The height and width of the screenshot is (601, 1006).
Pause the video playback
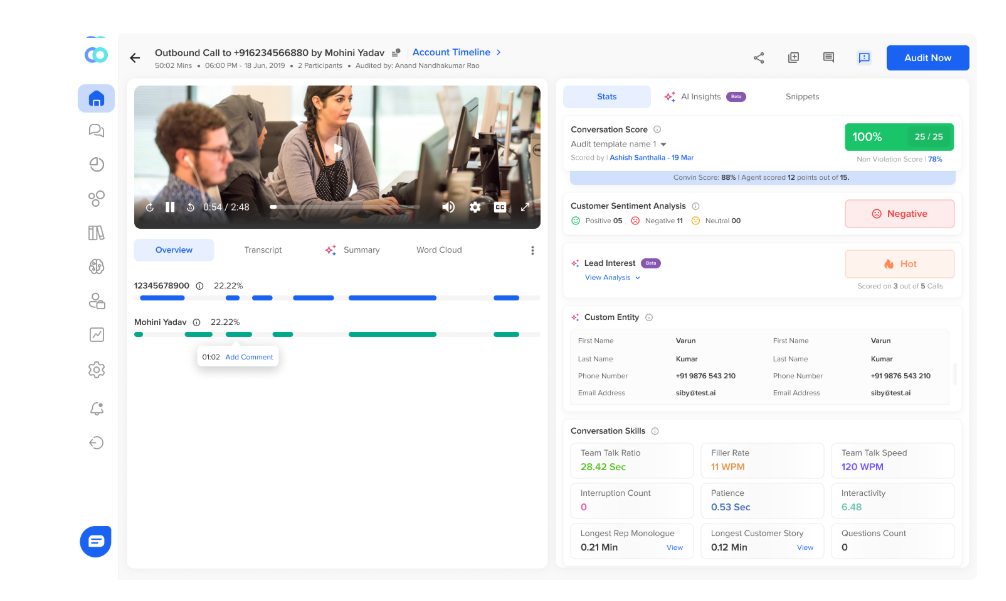tap(170, 207)
